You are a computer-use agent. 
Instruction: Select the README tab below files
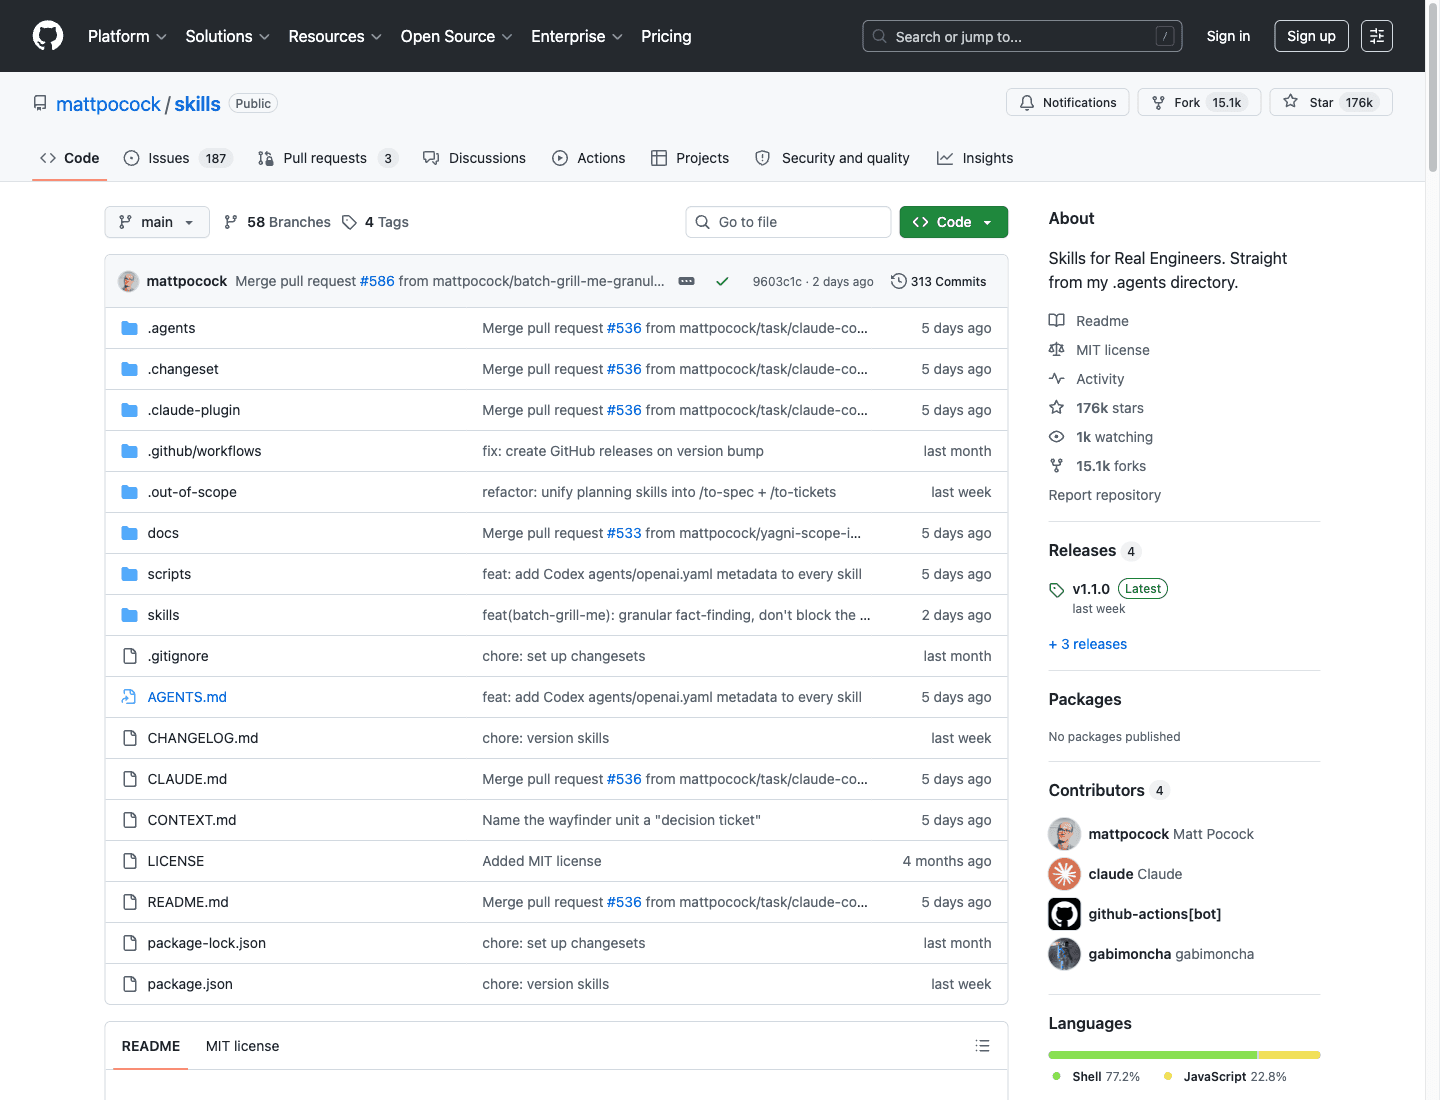click(151, 1046)
